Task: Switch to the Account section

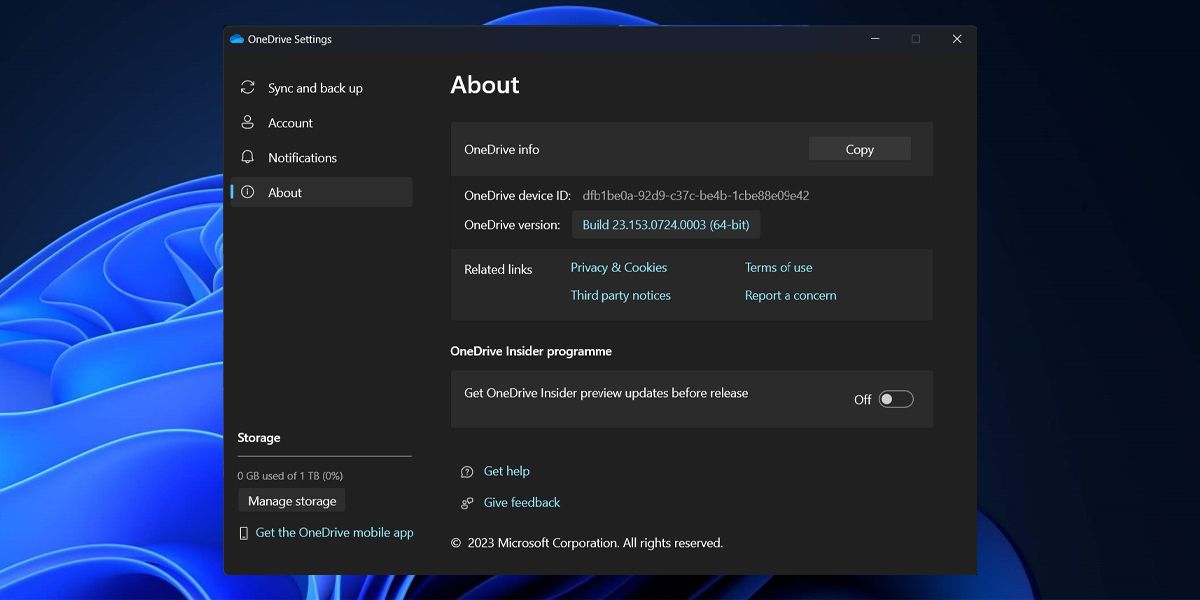Action: click(x=290, y=122)
